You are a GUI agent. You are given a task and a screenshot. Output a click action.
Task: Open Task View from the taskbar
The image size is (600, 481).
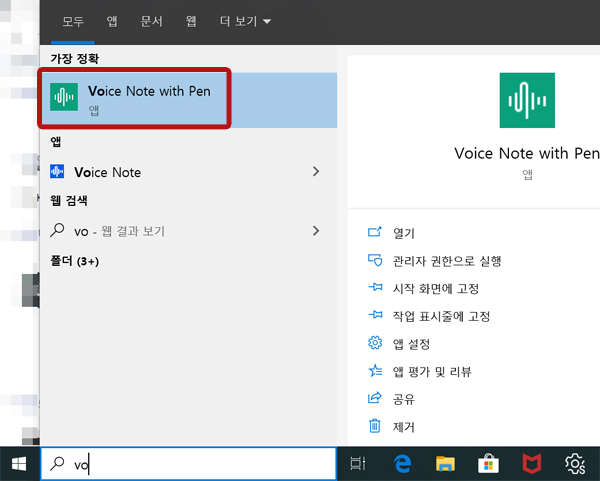click(358, 464)
